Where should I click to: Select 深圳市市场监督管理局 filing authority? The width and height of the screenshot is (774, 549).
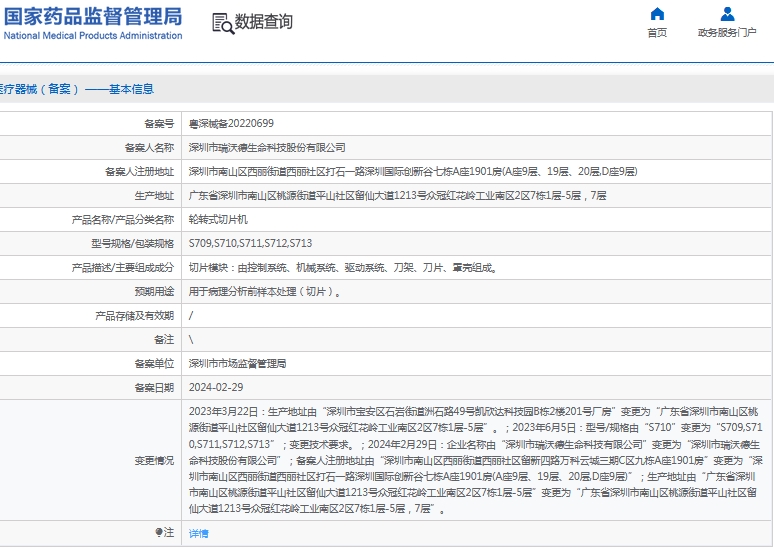237,364
